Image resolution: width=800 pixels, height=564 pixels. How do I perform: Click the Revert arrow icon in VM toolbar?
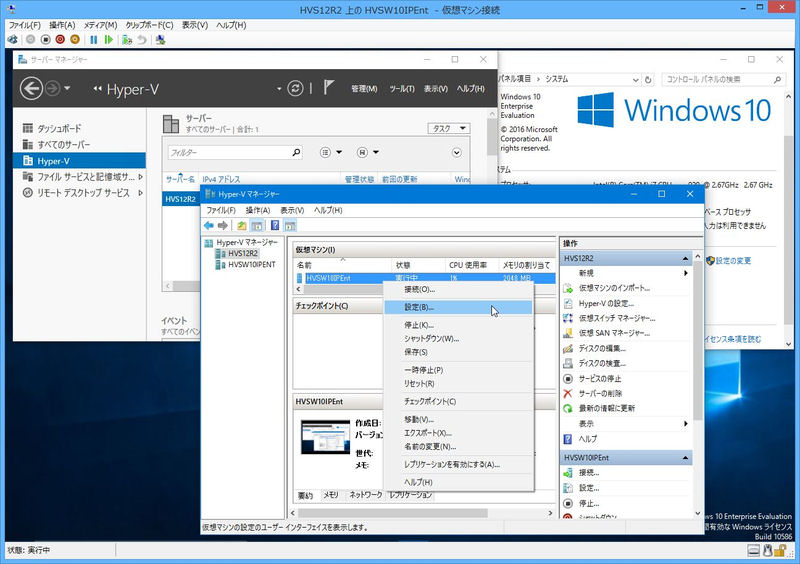[x=142, y=39]
